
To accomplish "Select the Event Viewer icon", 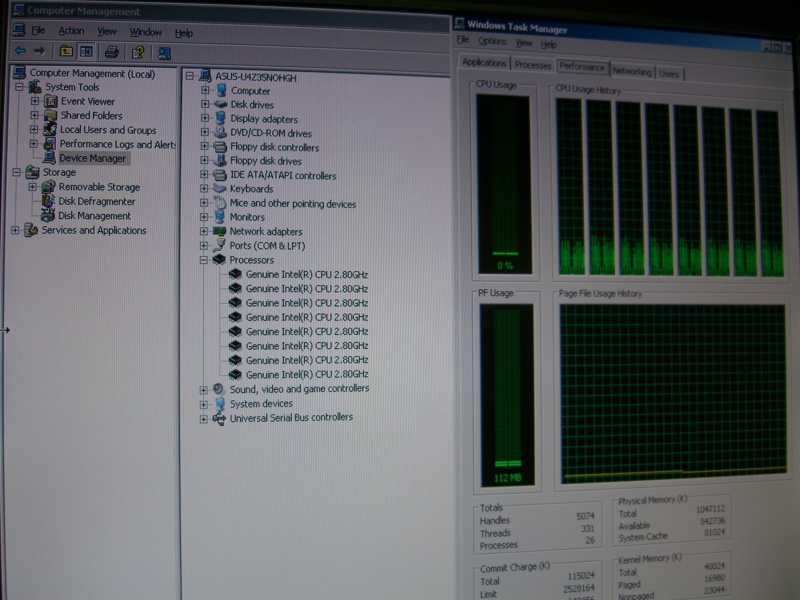I will 51,101.
